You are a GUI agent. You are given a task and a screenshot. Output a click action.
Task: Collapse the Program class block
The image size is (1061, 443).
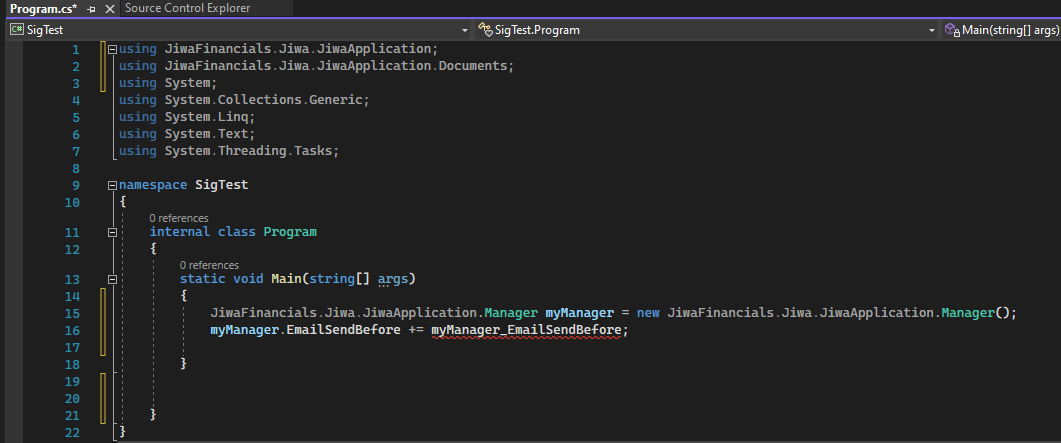point(111,232)
